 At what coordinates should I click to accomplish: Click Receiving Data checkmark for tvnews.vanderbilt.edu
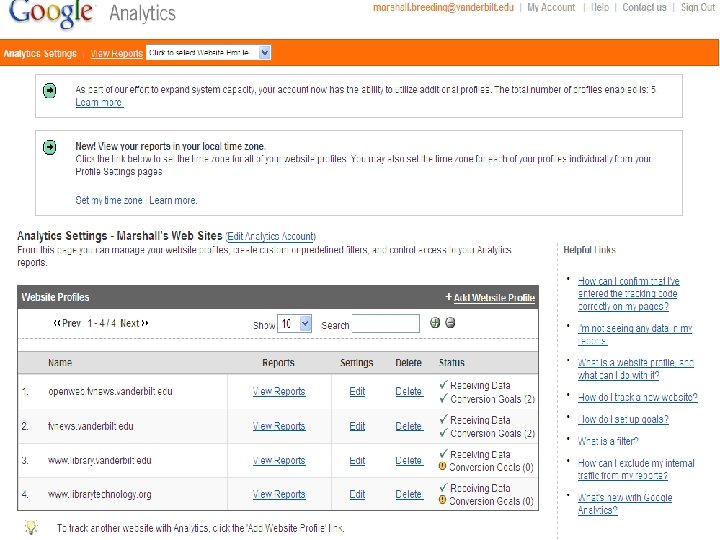tap(443, 419)
